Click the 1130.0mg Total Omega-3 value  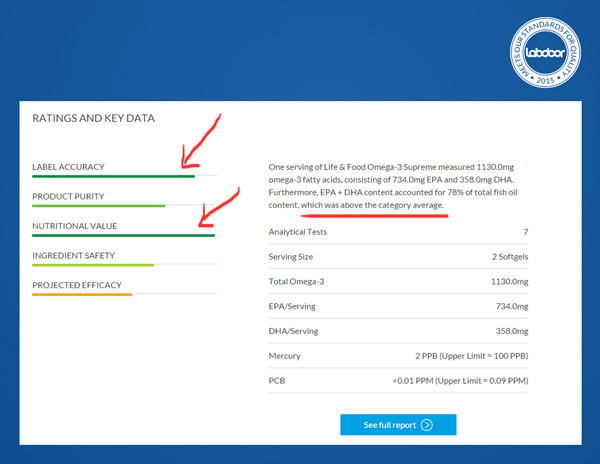point(510,282)
